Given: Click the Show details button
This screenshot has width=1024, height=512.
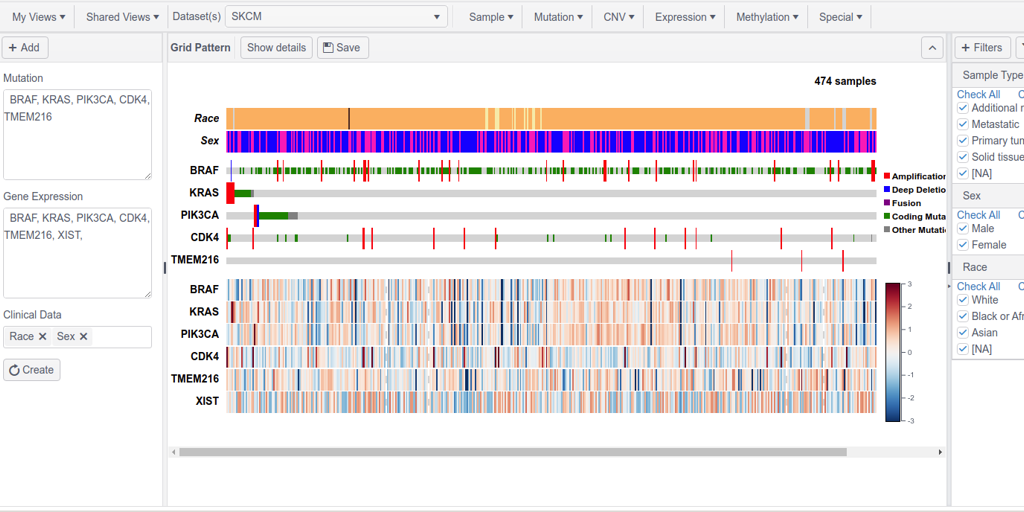Looking at the screenshot, I should click(x=276, y=48).
